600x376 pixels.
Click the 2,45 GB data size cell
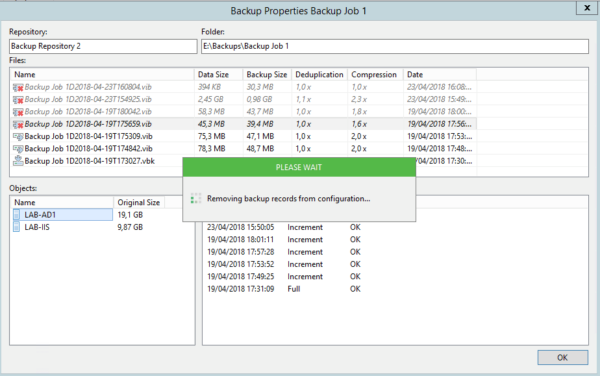[210, 99]
